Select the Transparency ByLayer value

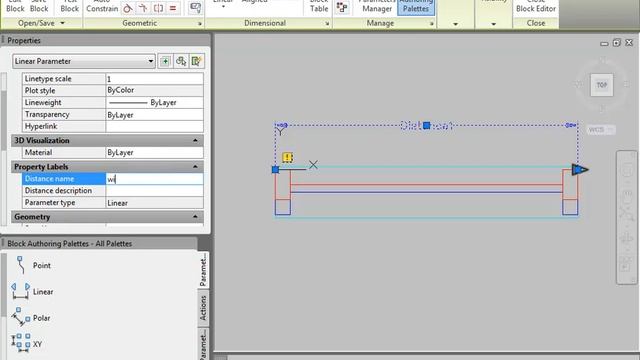[154, 115]
